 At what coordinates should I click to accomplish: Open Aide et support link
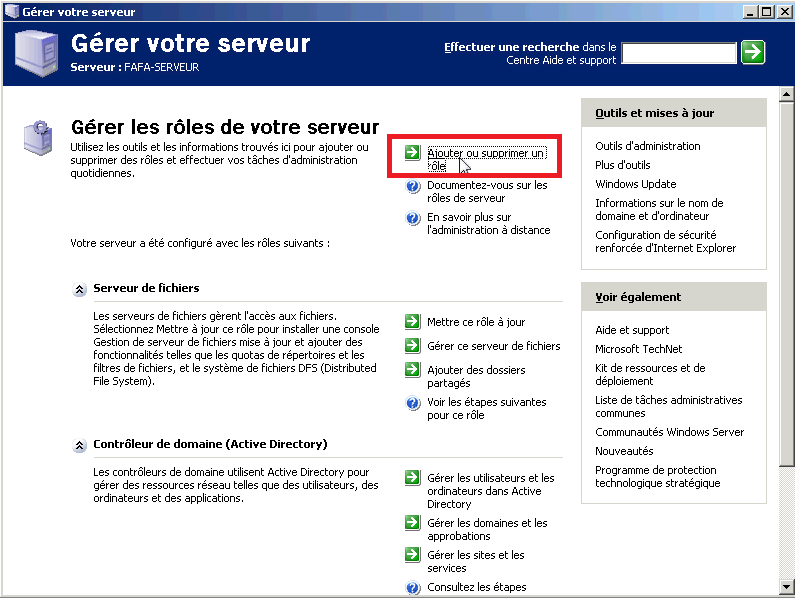tap(632, 330)
